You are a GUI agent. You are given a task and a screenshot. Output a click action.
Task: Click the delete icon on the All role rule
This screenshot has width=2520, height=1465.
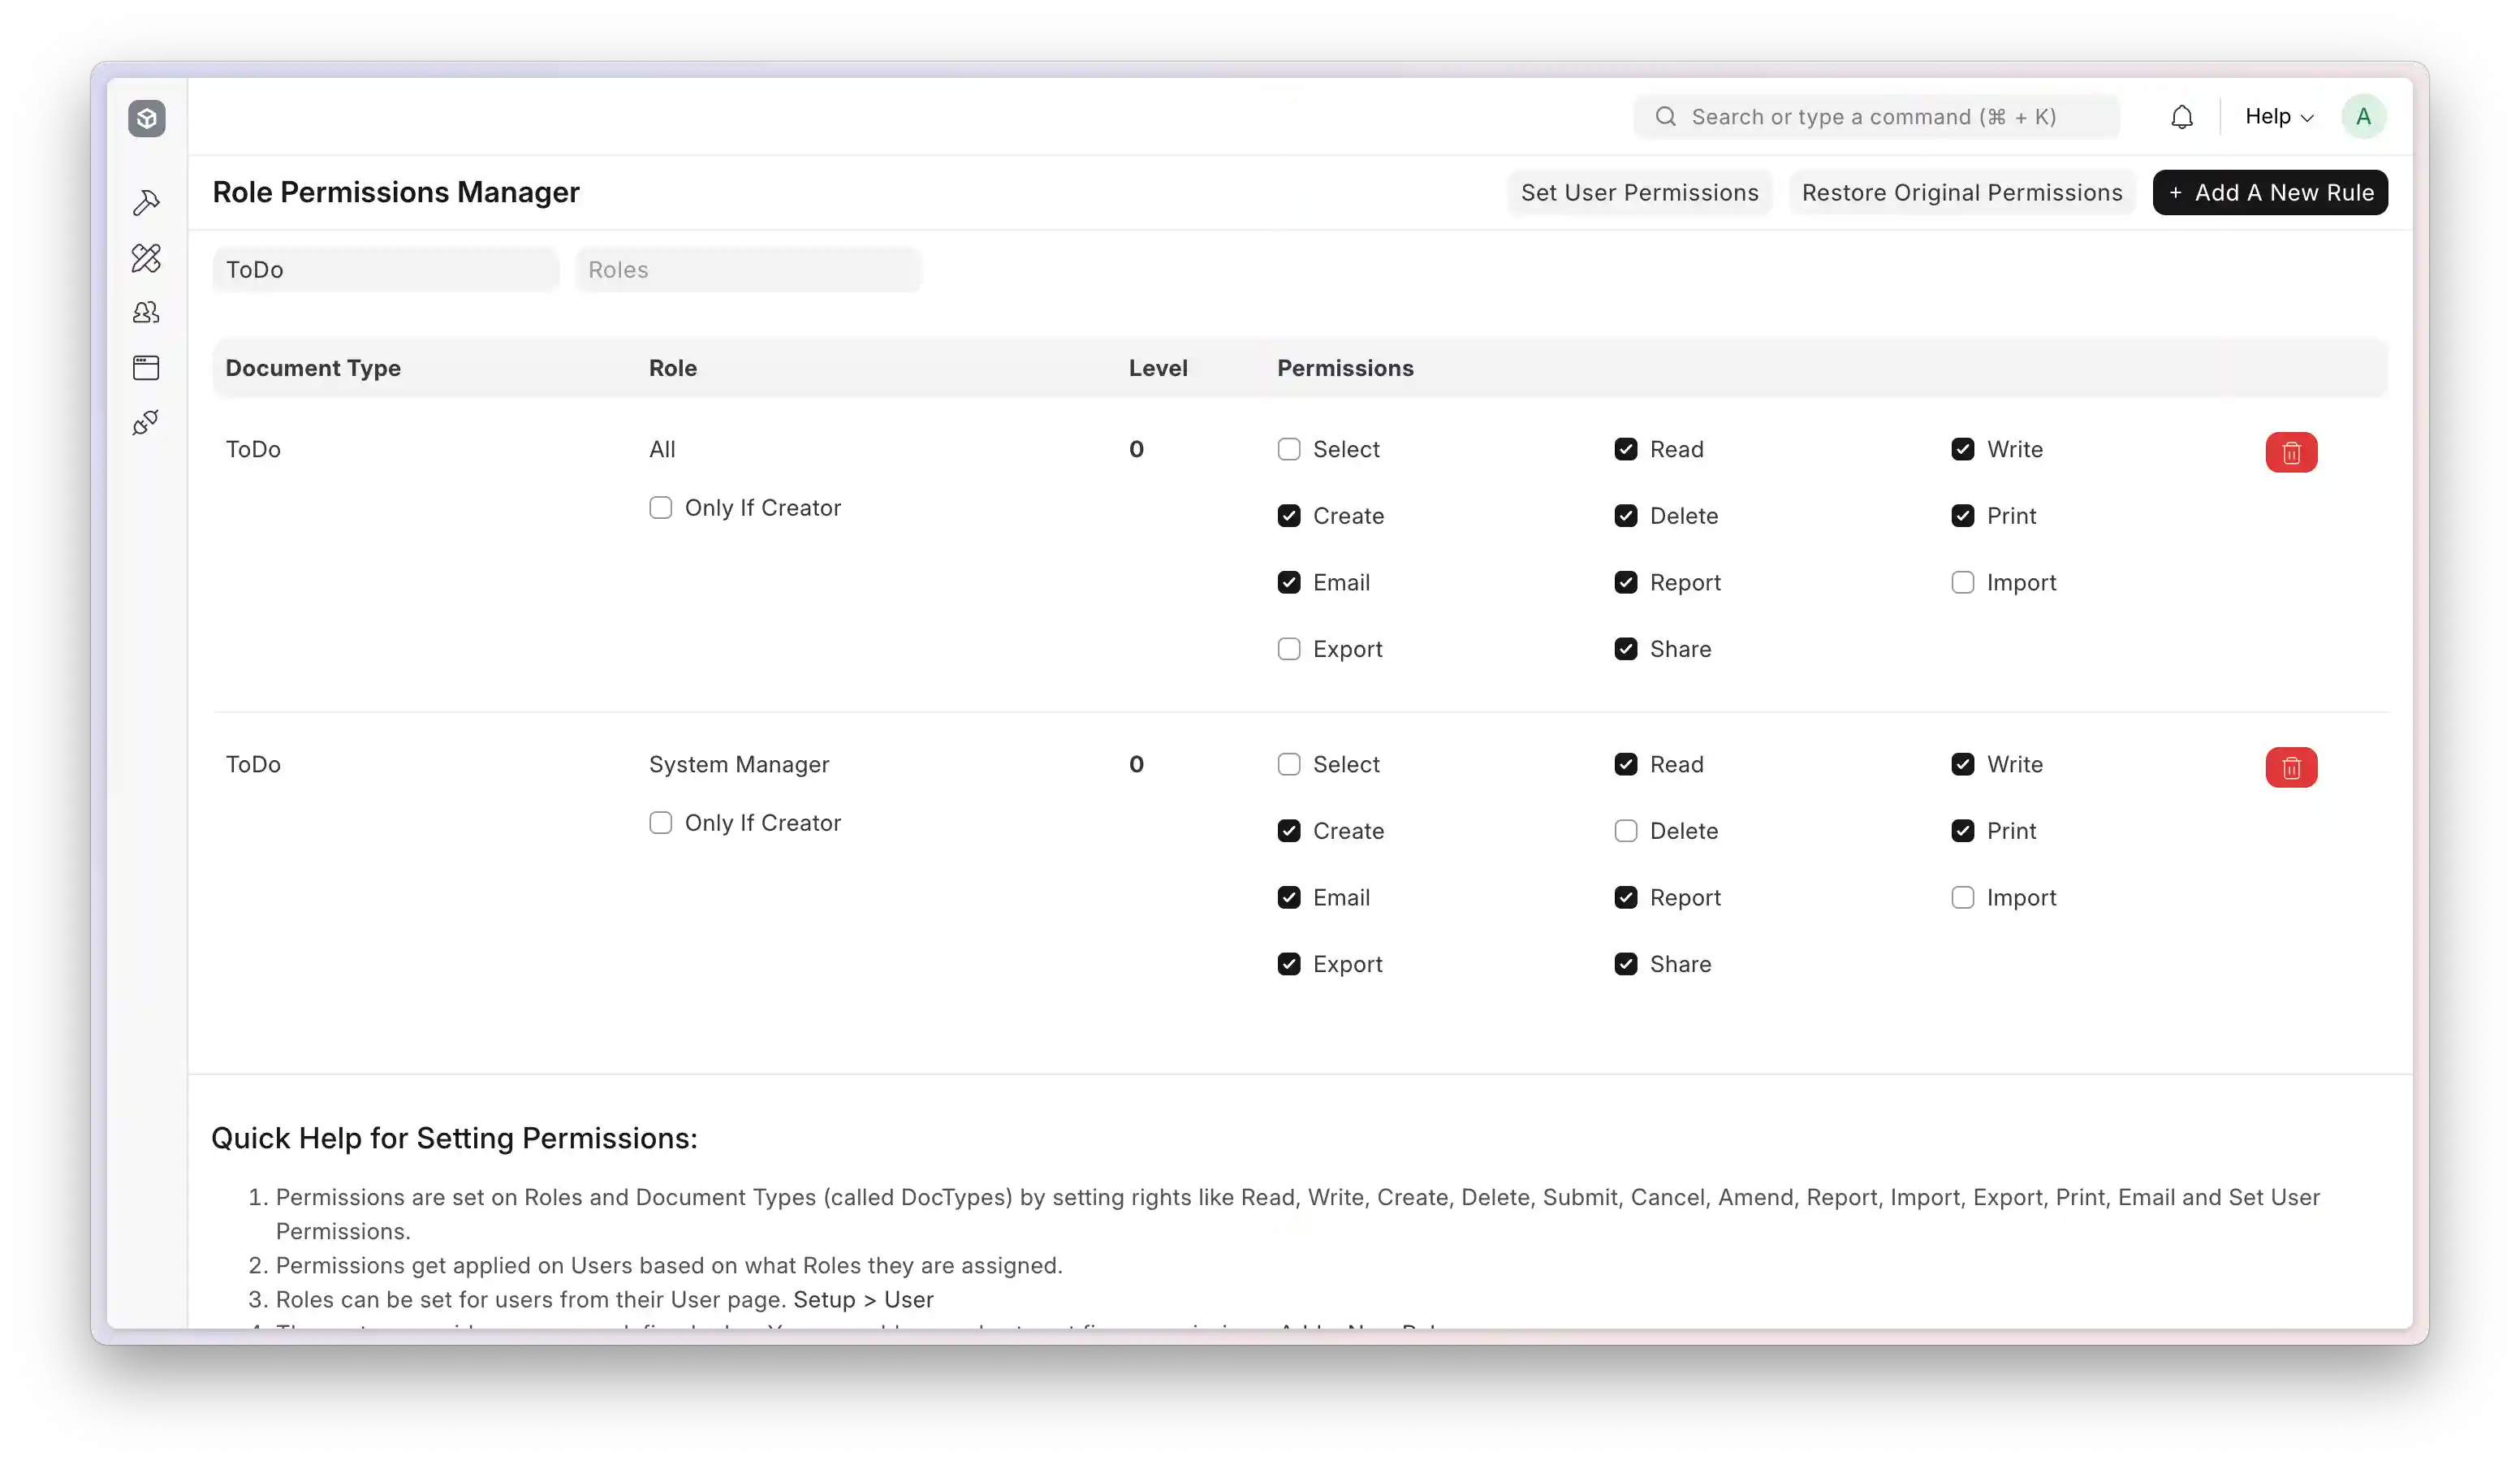2291,452
